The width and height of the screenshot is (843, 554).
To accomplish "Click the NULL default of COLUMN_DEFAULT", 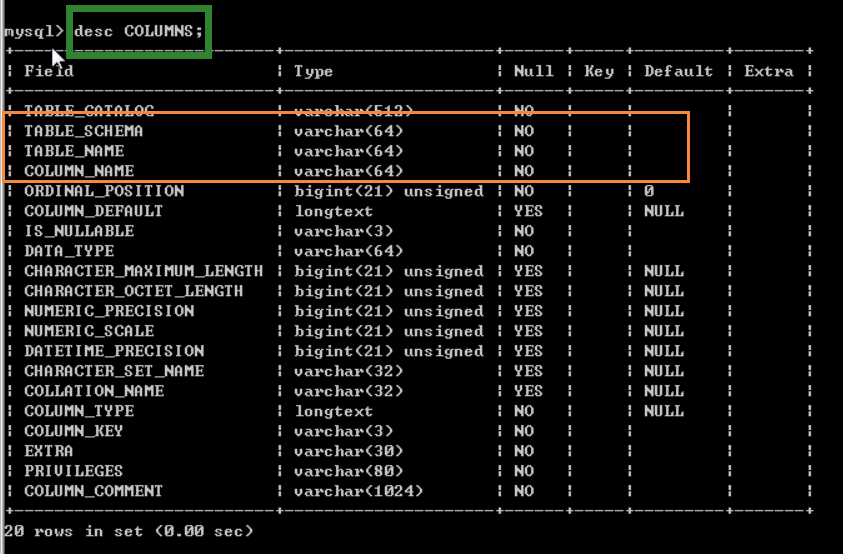I will 664,211.
